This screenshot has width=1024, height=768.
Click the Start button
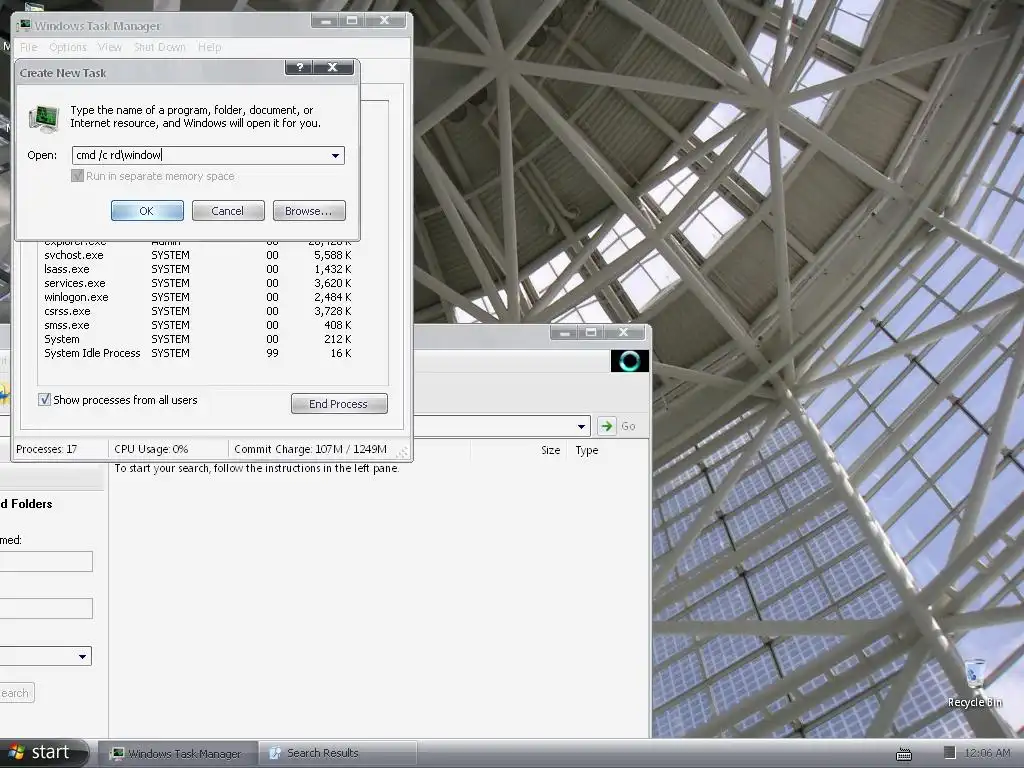(42, 752)
